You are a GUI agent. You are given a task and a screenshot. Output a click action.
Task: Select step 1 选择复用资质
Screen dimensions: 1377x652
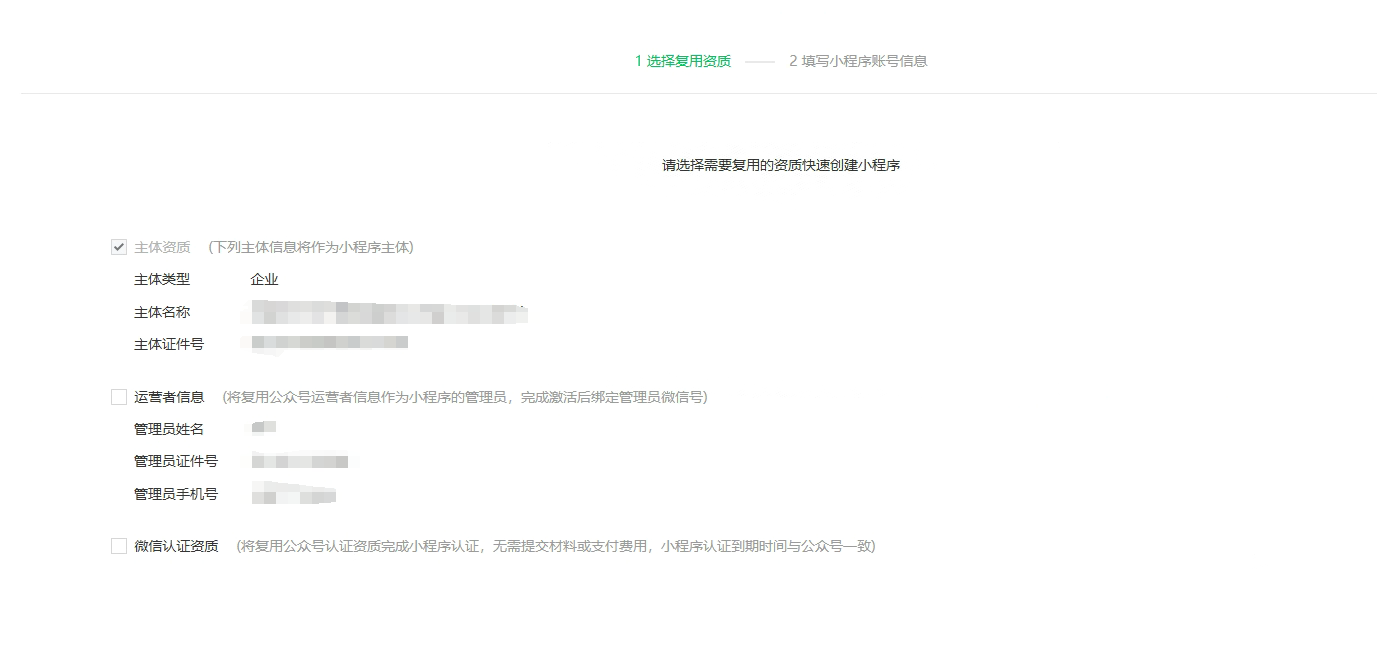point(683,61)
